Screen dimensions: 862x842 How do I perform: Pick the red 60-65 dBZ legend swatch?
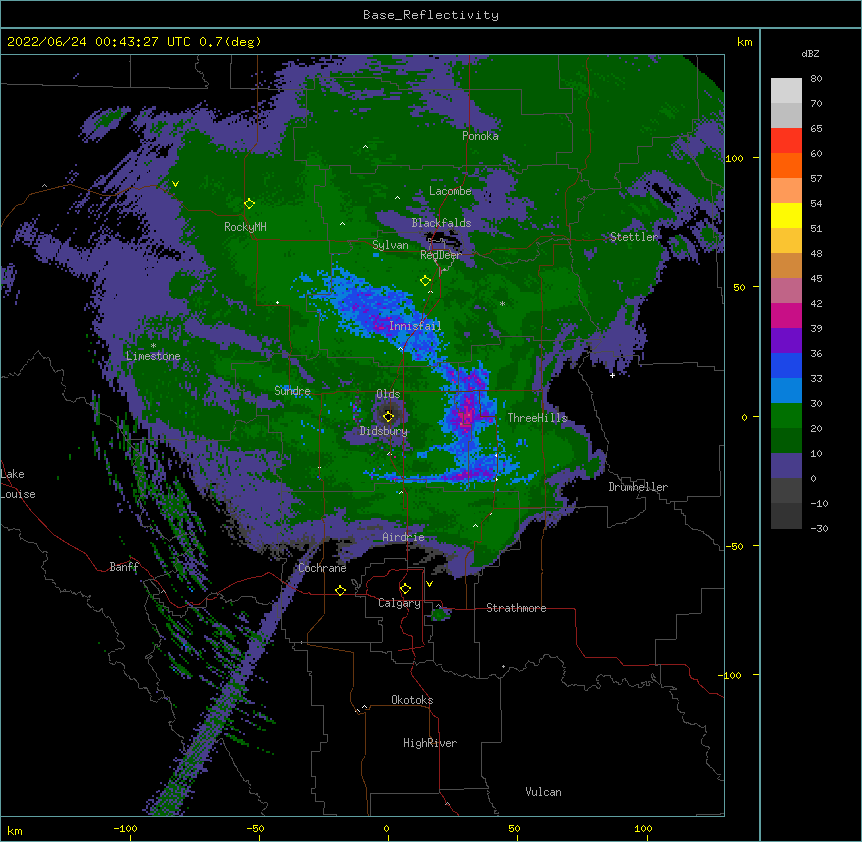786,141
